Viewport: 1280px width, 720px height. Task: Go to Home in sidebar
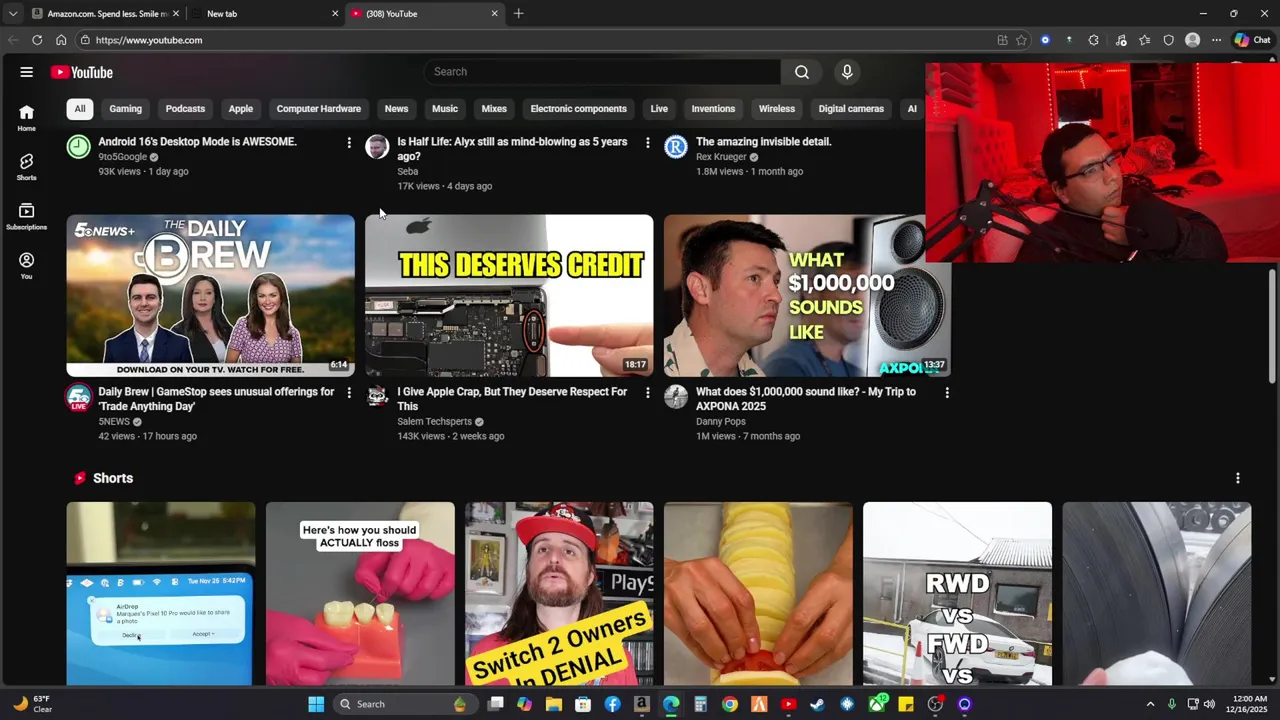[x=27, y=118]
